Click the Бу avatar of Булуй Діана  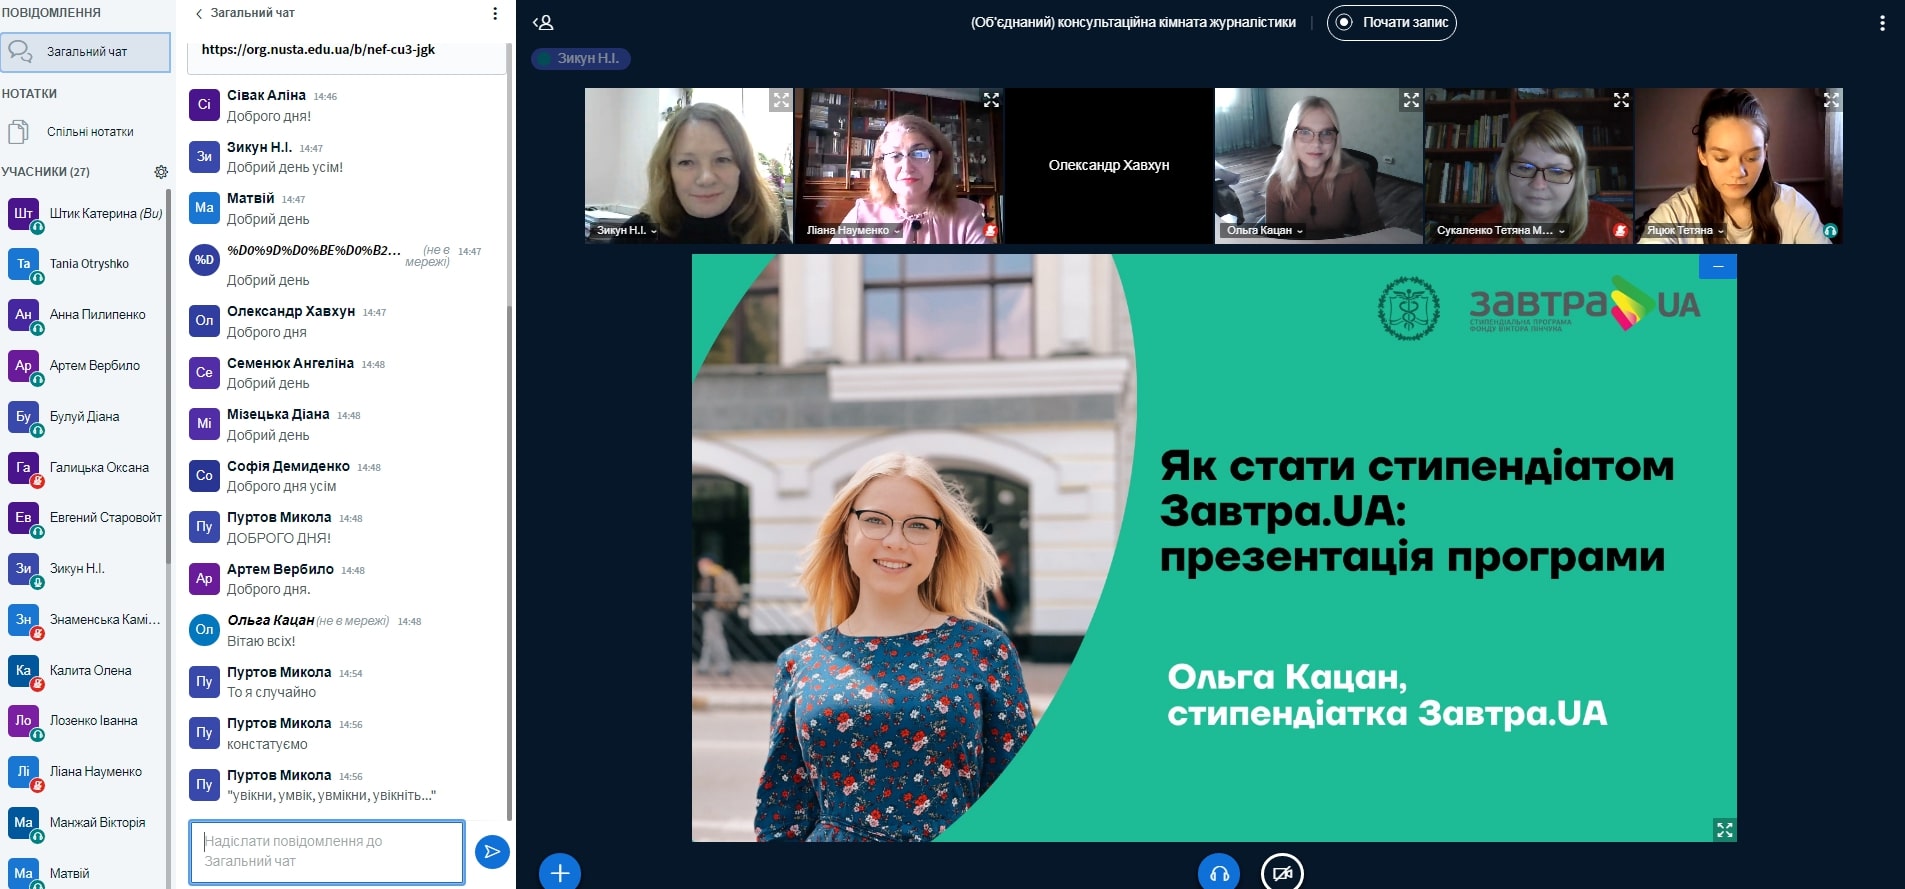(x=23, y=416)
